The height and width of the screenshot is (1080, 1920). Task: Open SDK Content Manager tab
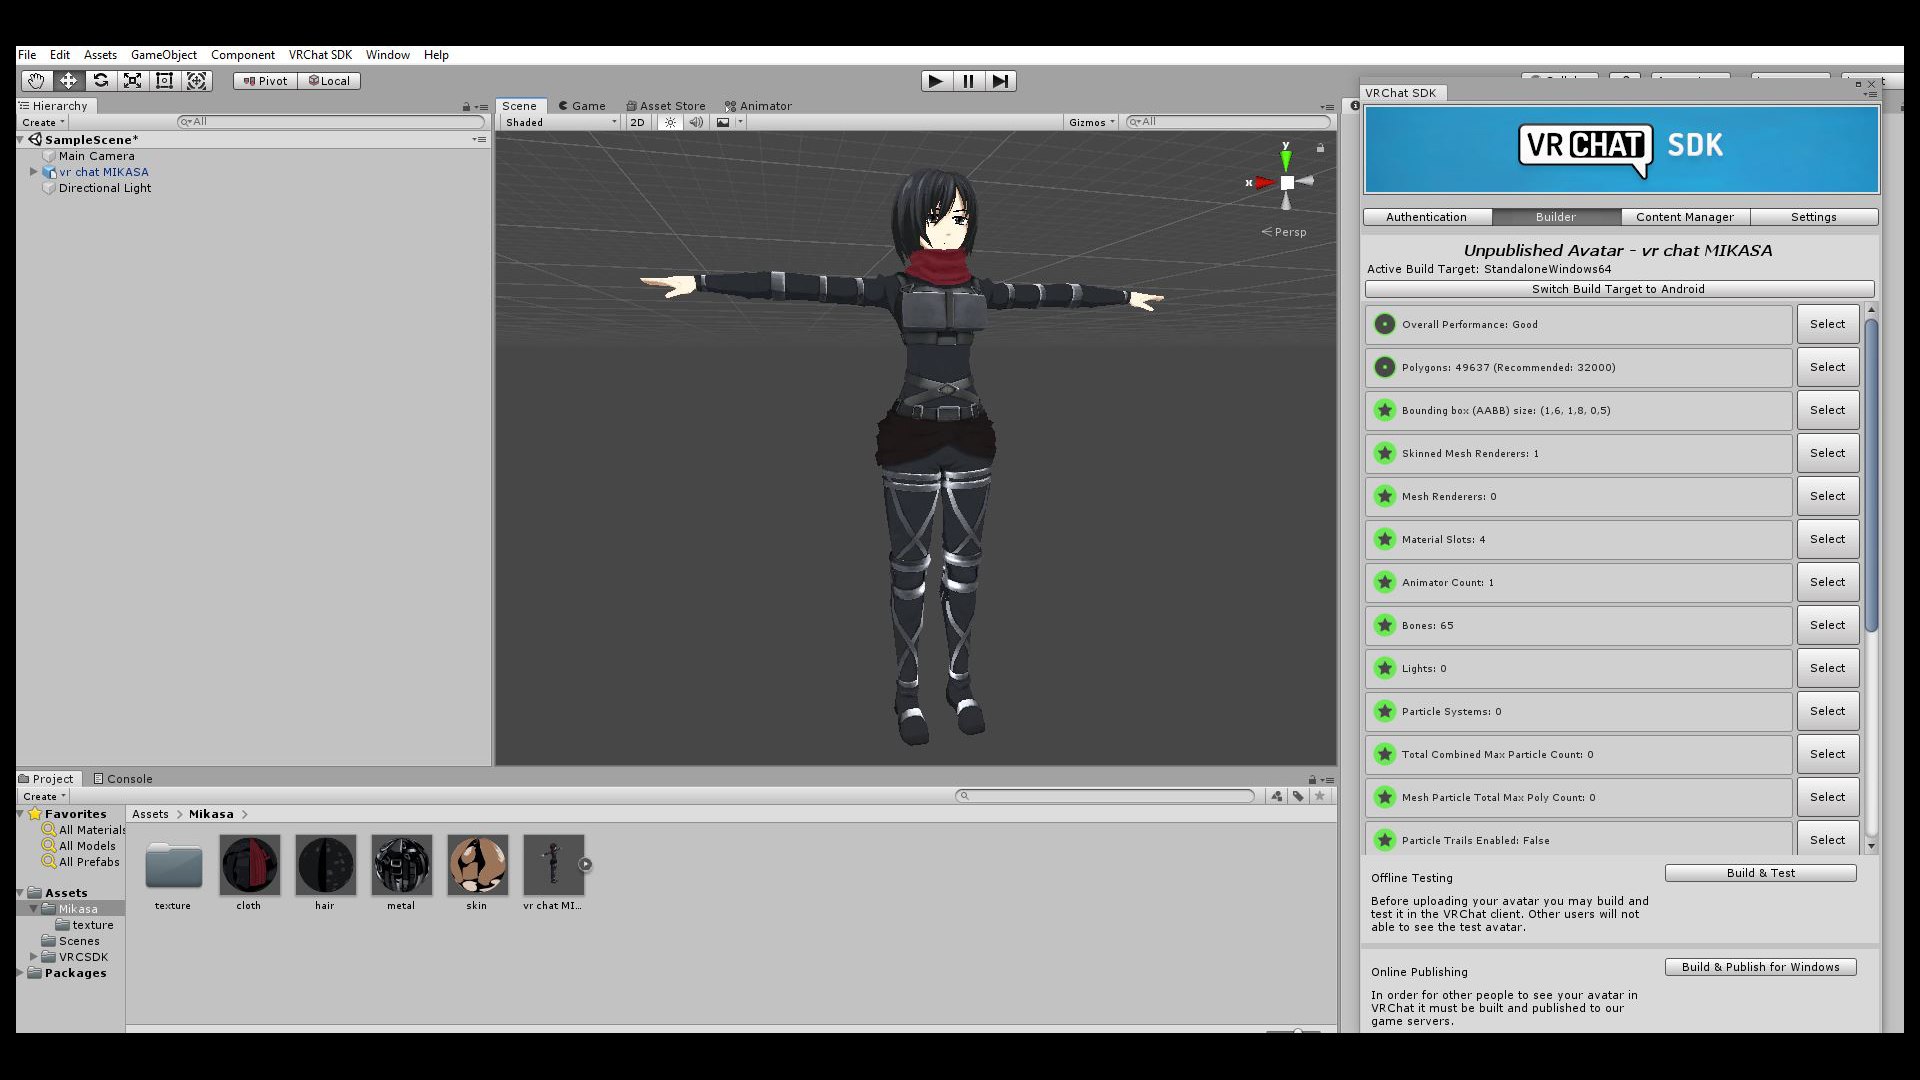tap(1685, 217)
